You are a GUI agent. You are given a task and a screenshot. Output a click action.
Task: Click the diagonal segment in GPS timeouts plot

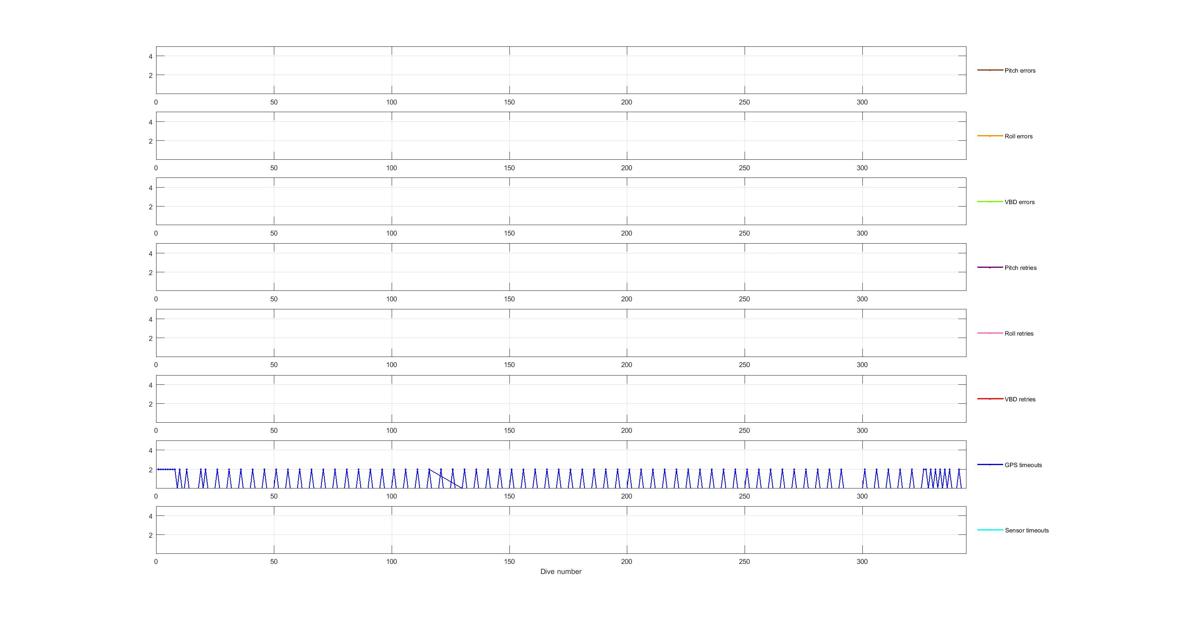pyautogui.click(x=446, y=478)
